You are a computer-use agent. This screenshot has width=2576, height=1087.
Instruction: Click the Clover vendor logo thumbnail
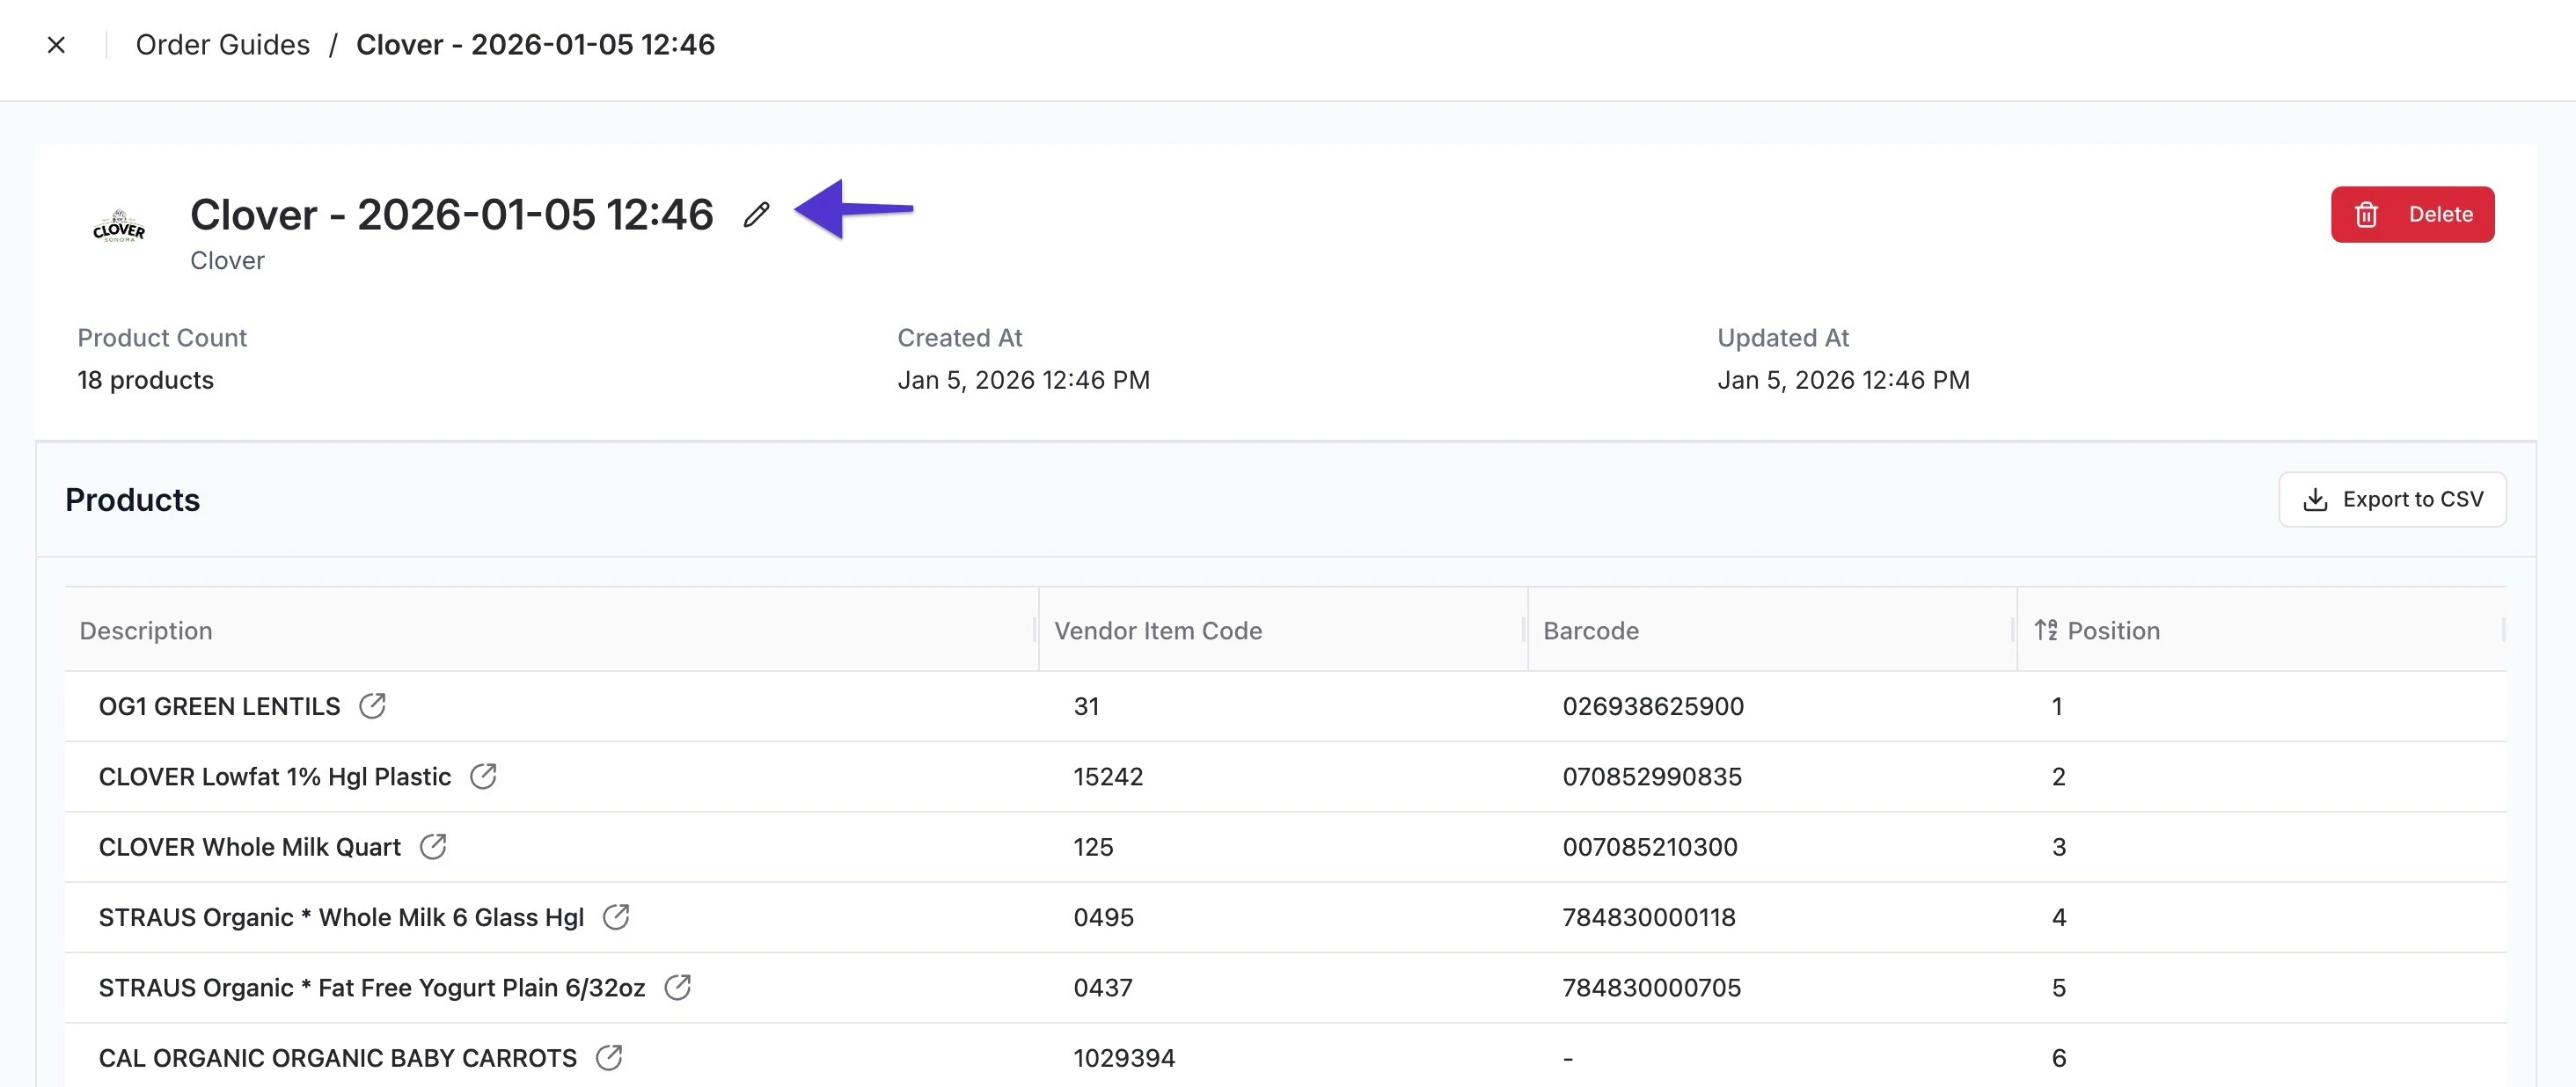tap(119, 228)
